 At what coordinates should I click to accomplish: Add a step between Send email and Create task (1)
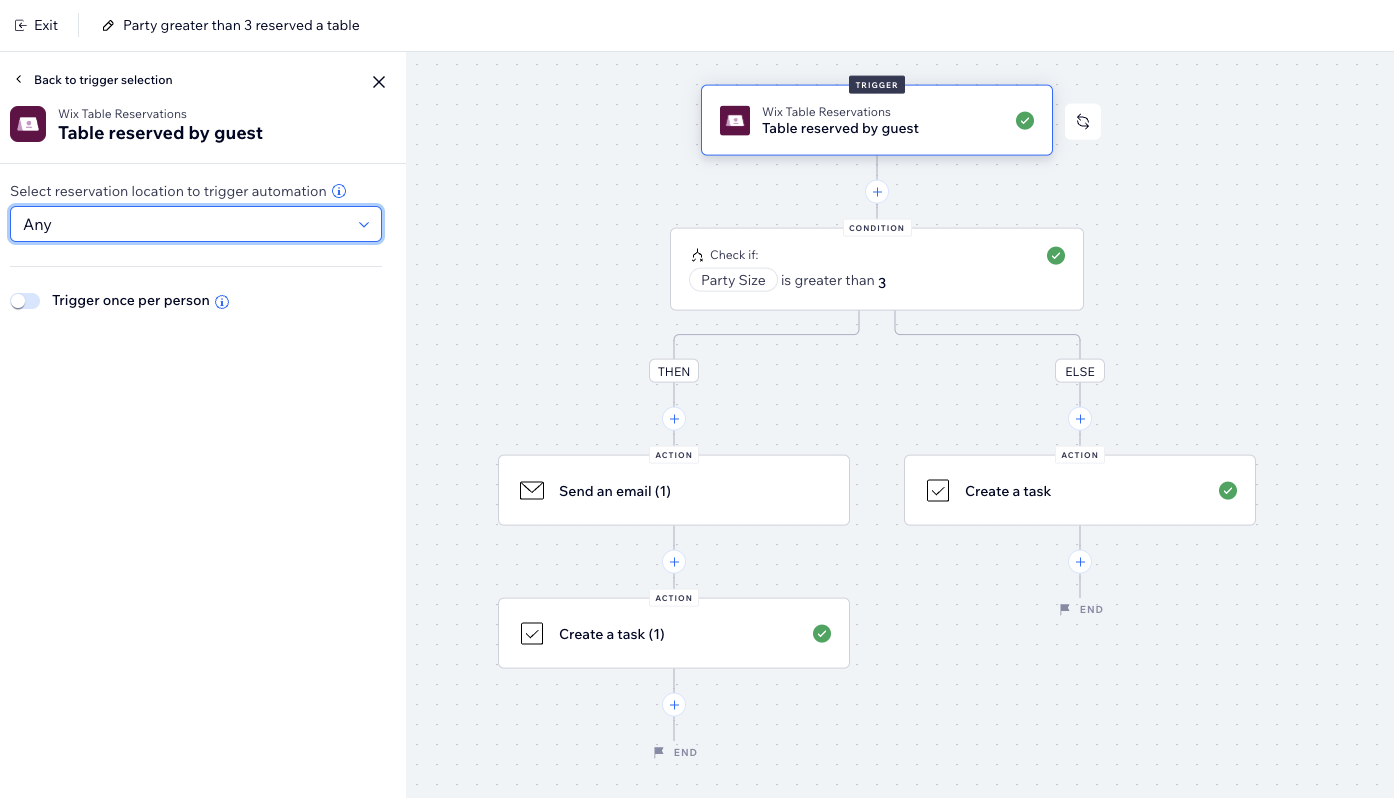tap(674, 562)
